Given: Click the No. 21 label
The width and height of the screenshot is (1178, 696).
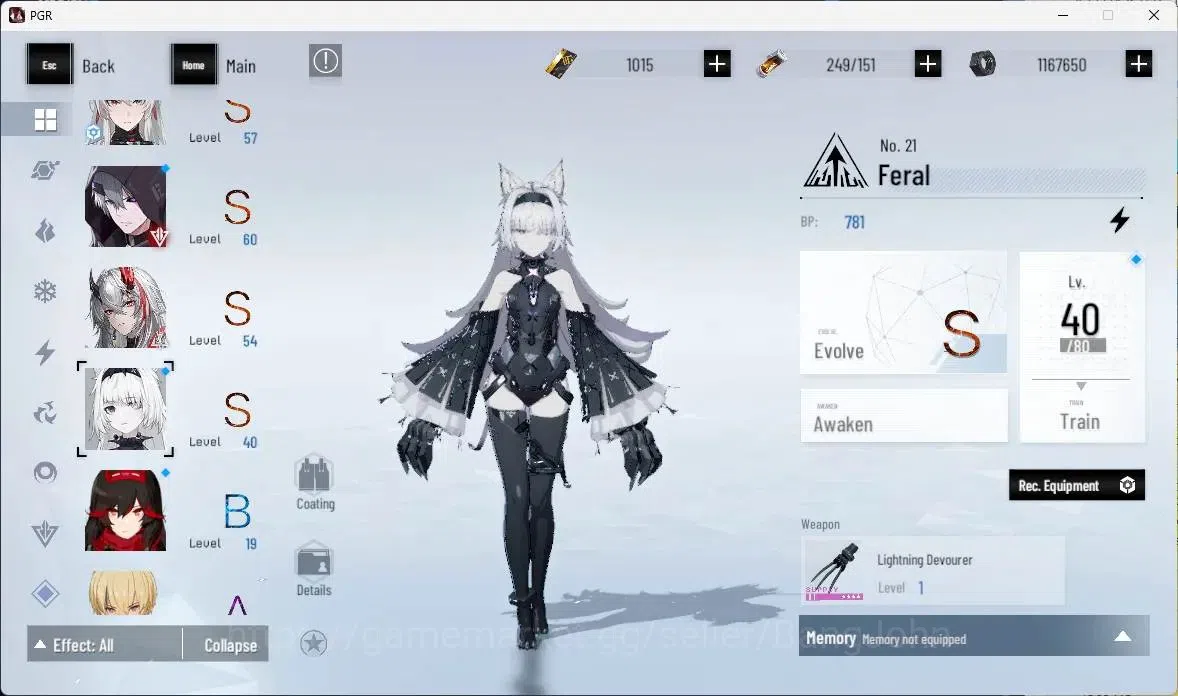Looking at the screenshot, I should 898,146.
